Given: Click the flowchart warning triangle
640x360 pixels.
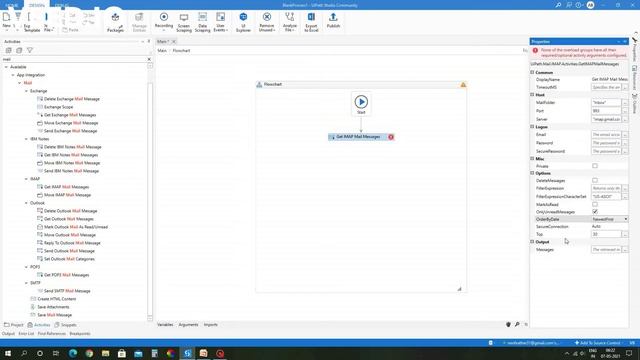Looking at the screenshot, I should click(x=463, y=84).
